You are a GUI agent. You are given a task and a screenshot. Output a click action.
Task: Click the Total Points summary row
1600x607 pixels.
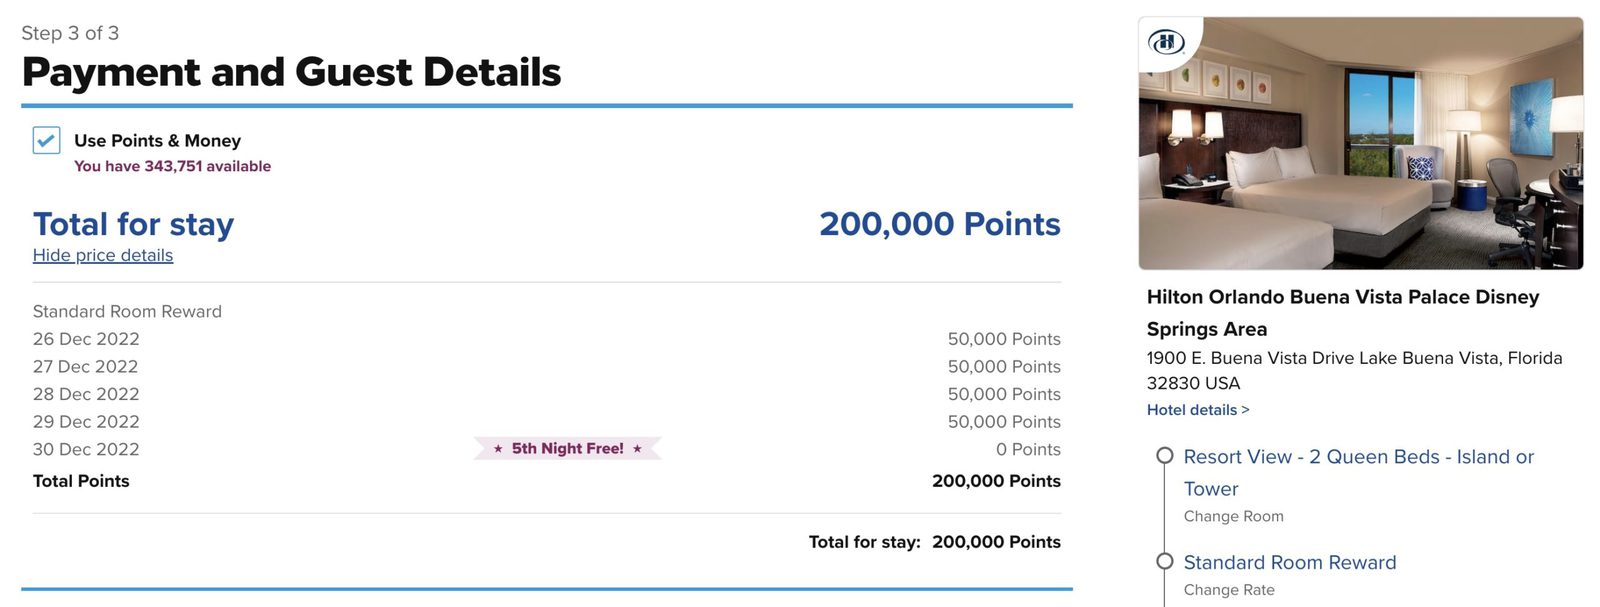81,481
